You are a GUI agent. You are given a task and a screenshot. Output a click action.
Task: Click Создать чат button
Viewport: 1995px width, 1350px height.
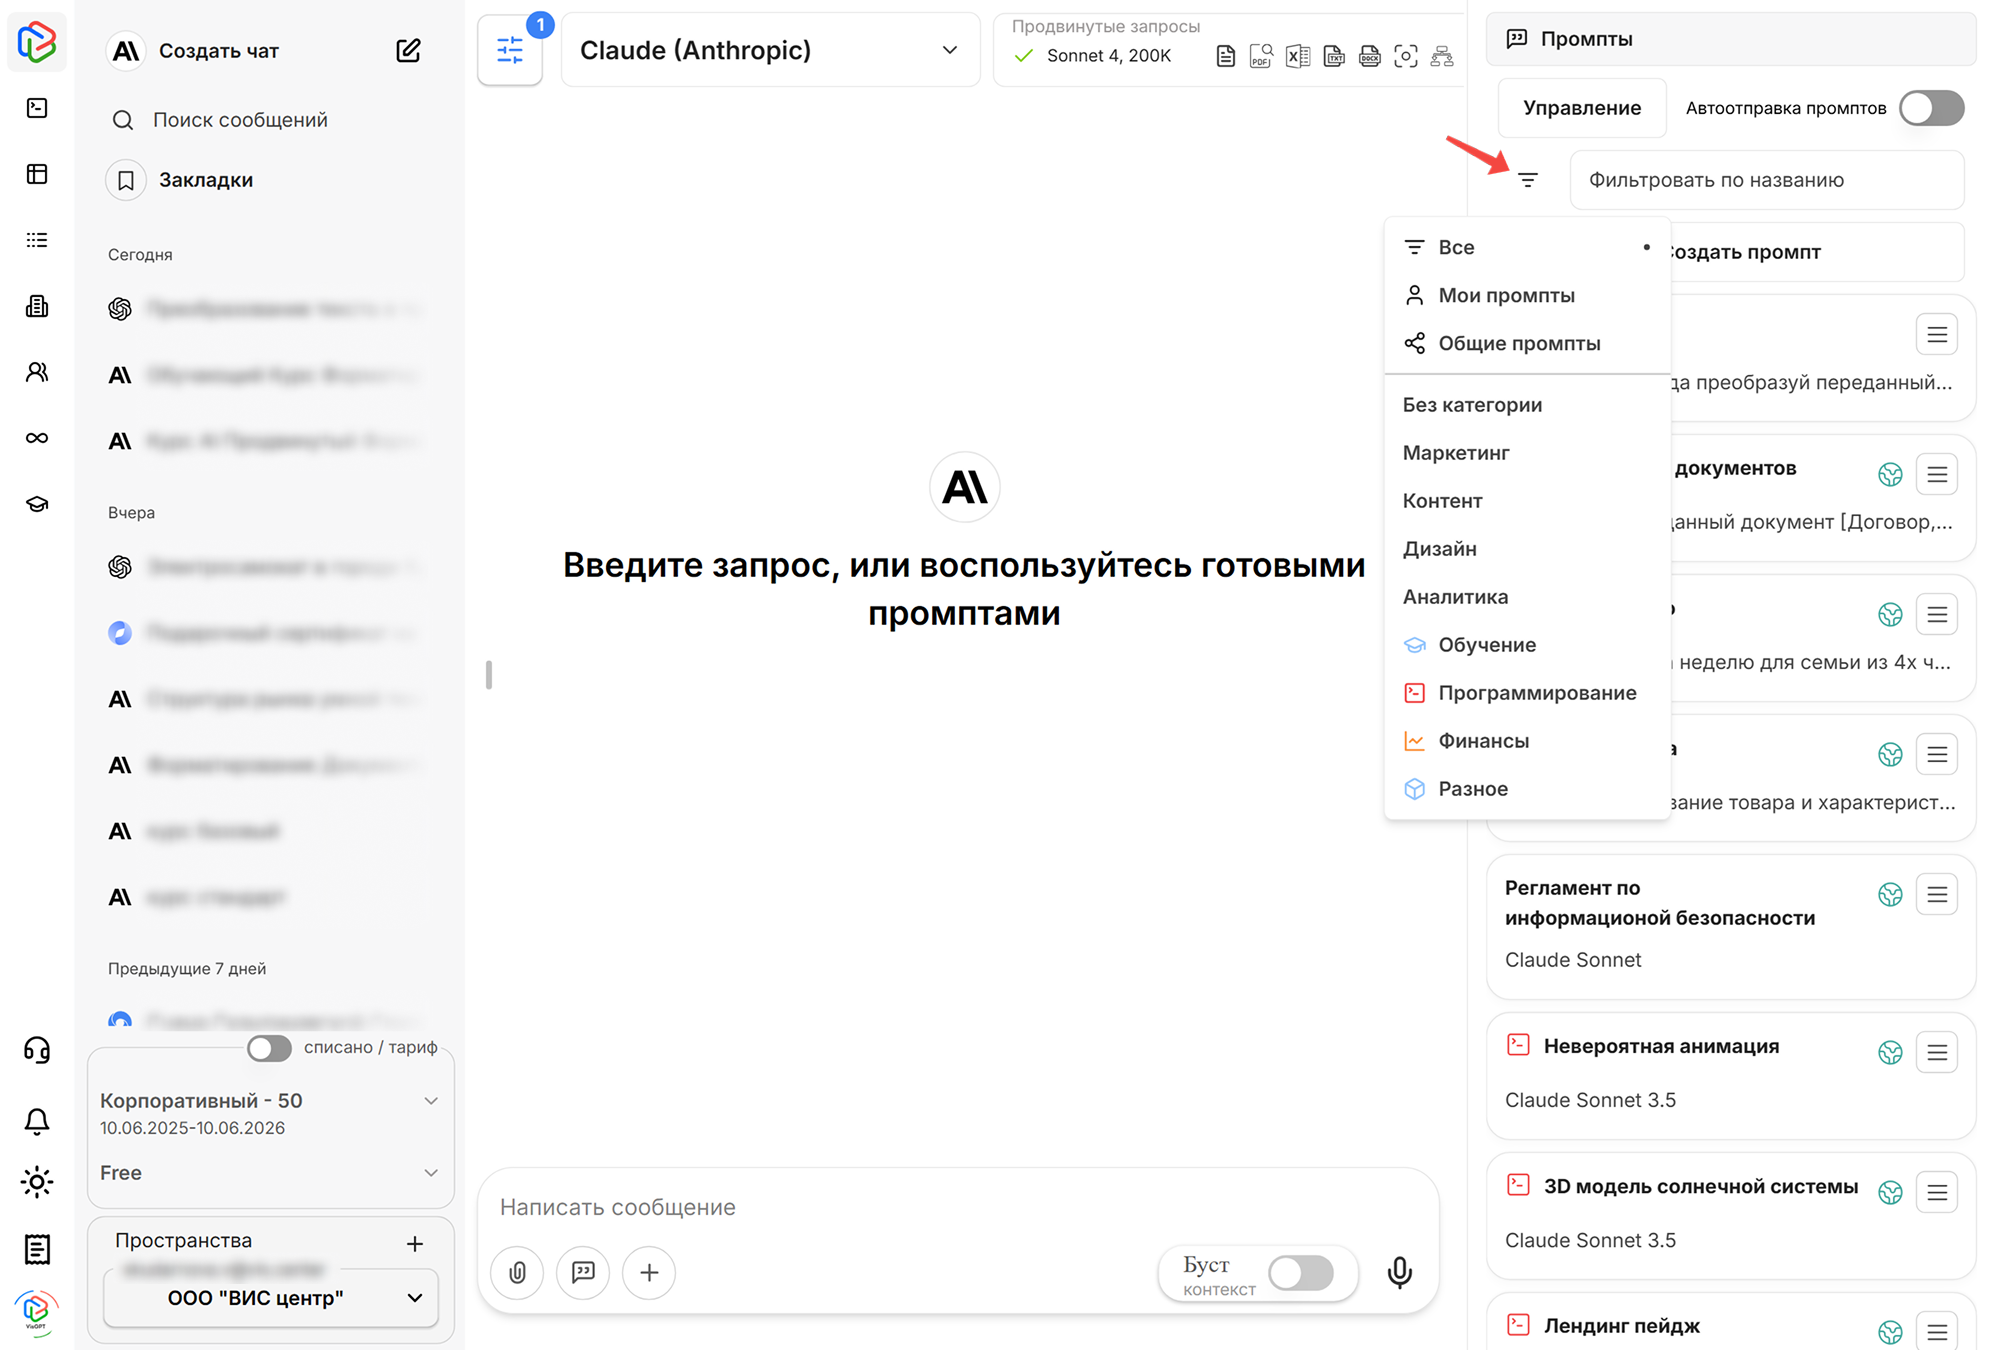[x=218, y=51]
